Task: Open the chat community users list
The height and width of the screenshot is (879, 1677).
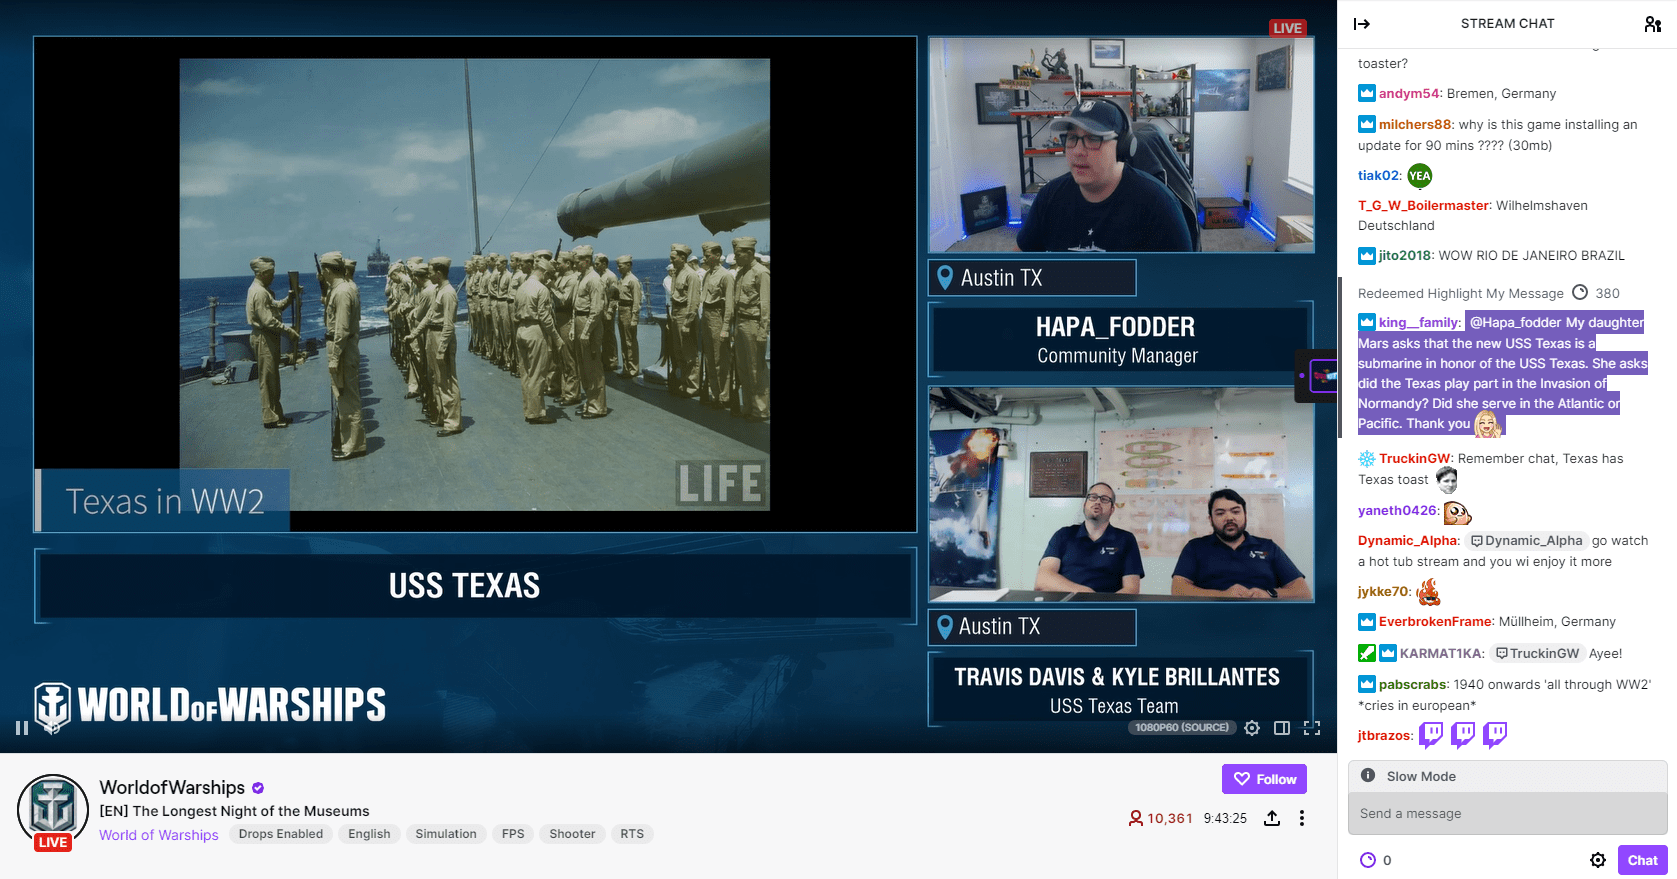Action: point(1653,24)
